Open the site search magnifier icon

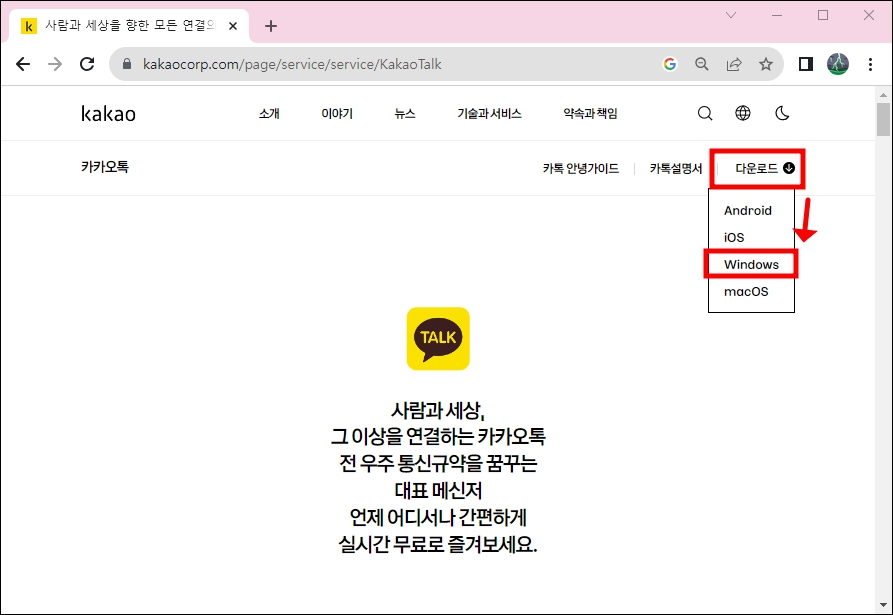pos(705,113)
